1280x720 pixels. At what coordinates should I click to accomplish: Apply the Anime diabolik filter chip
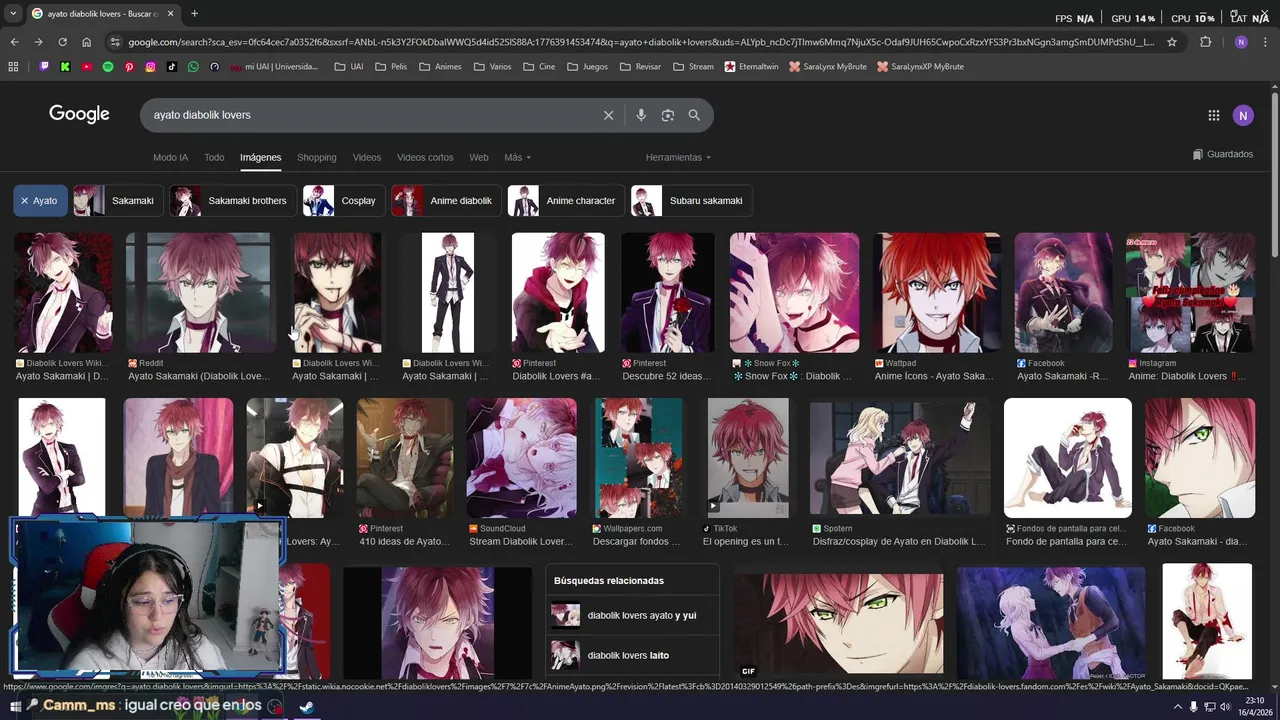click(x=445, y=201)
